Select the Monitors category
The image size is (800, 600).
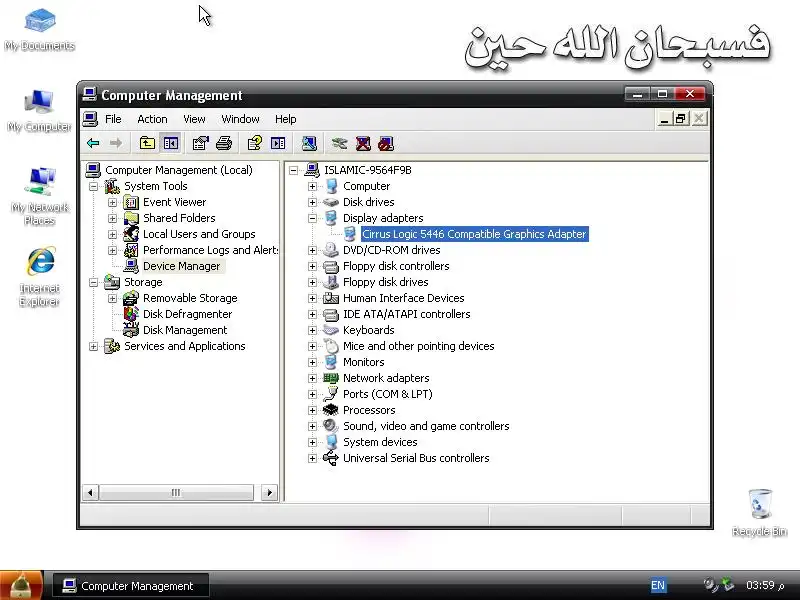coord(363,362)
